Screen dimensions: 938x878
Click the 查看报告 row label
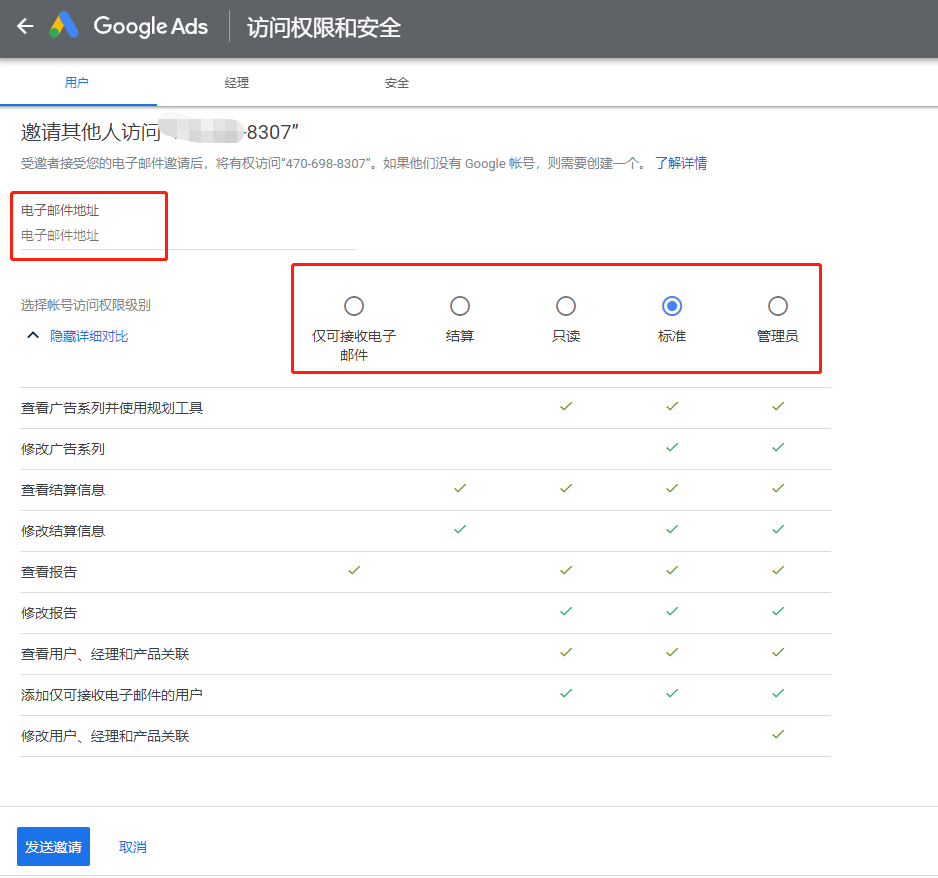coord(49,572)
